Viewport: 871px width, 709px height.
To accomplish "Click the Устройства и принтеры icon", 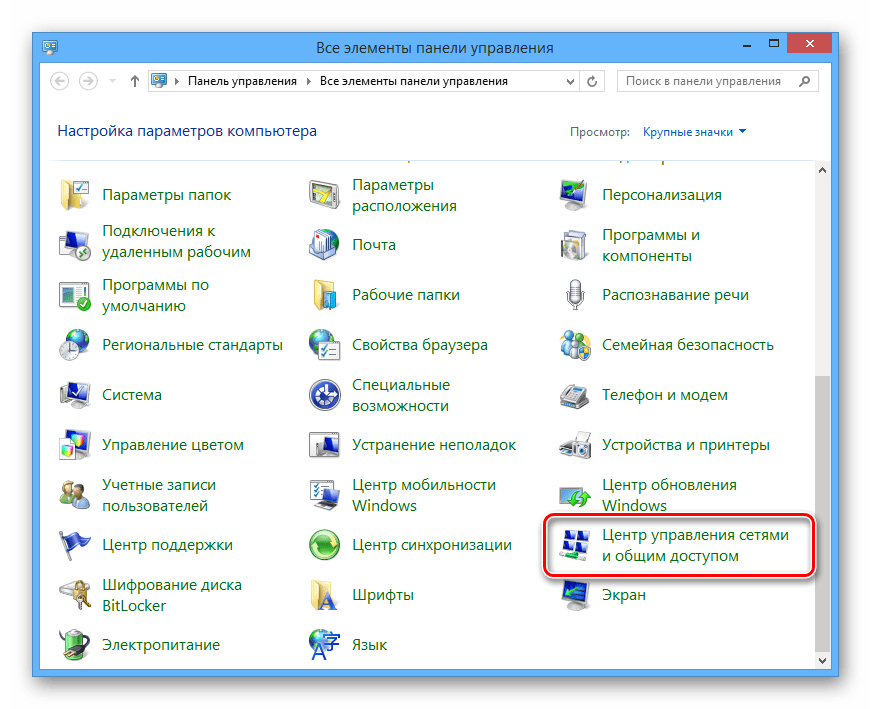I will pos(575,445).
